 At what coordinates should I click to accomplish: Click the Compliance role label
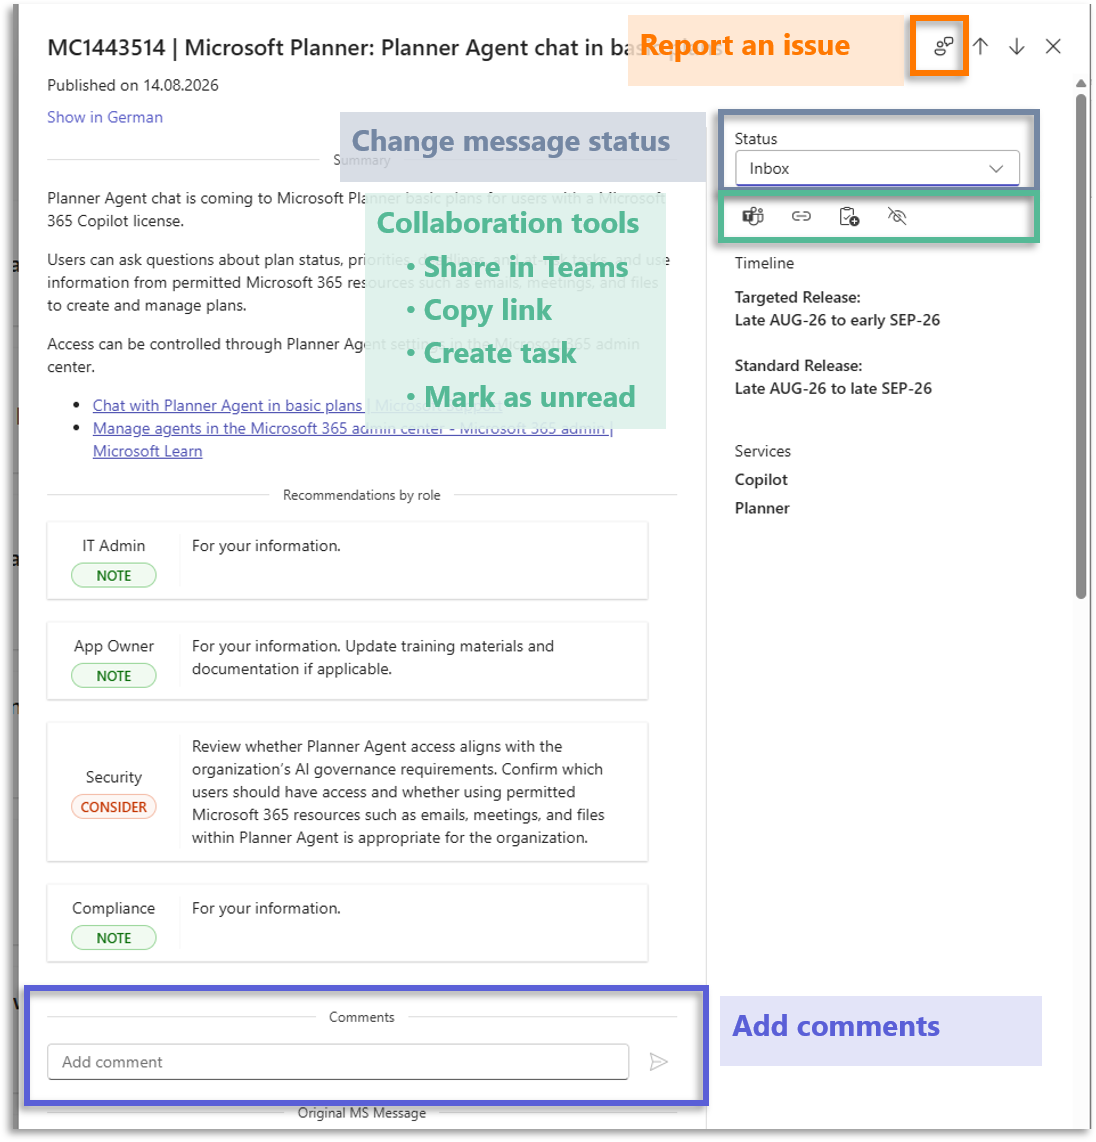[x=114, y=908]
